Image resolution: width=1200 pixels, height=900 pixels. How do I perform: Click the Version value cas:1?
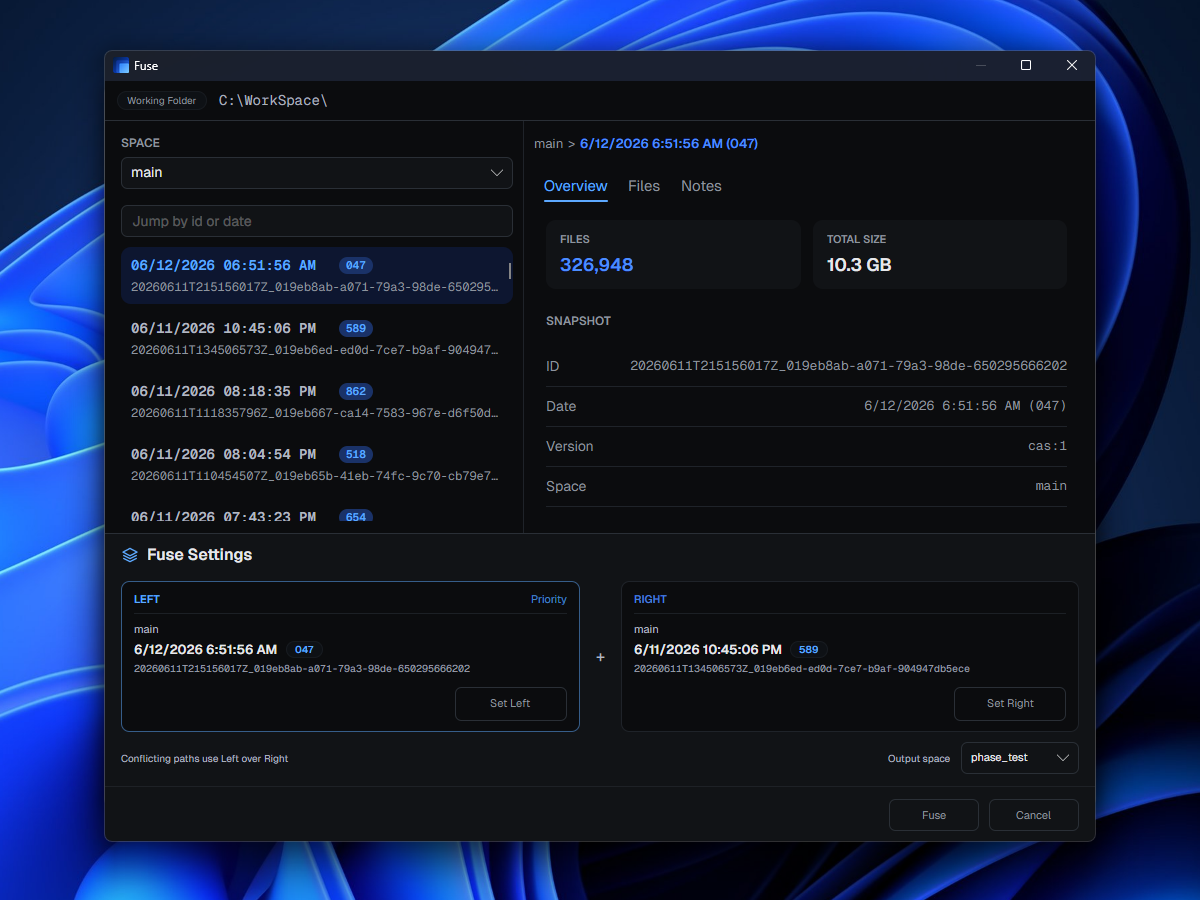(x=1047, y=446)
